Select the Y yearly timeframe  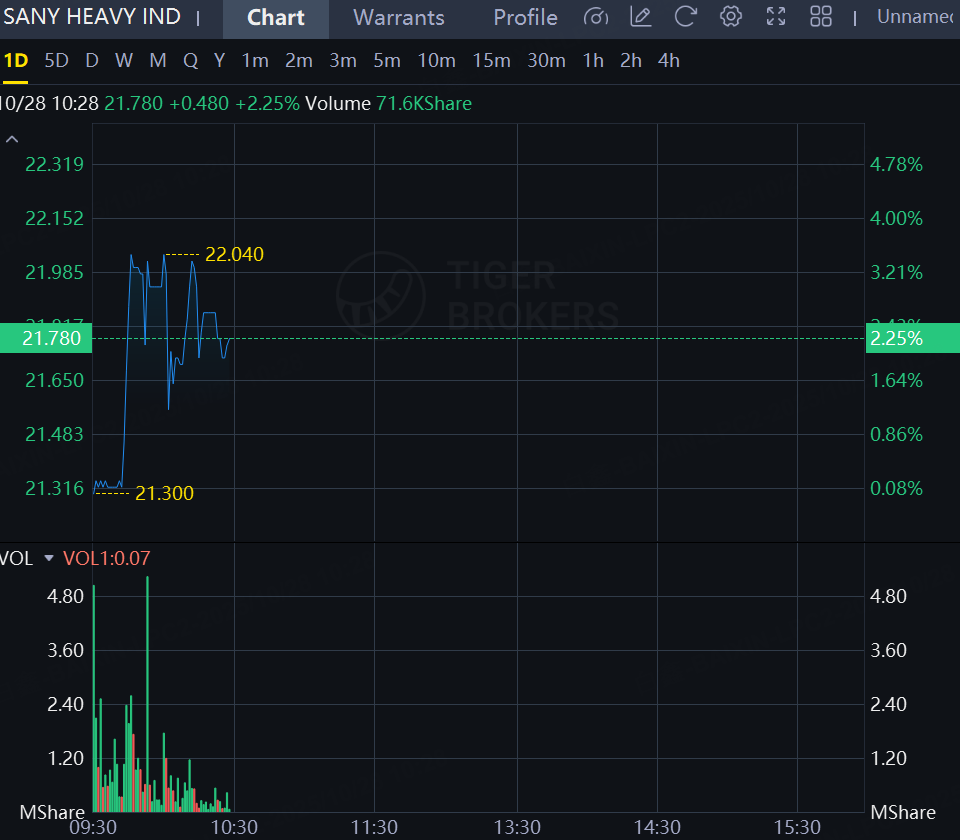point(219,61)
